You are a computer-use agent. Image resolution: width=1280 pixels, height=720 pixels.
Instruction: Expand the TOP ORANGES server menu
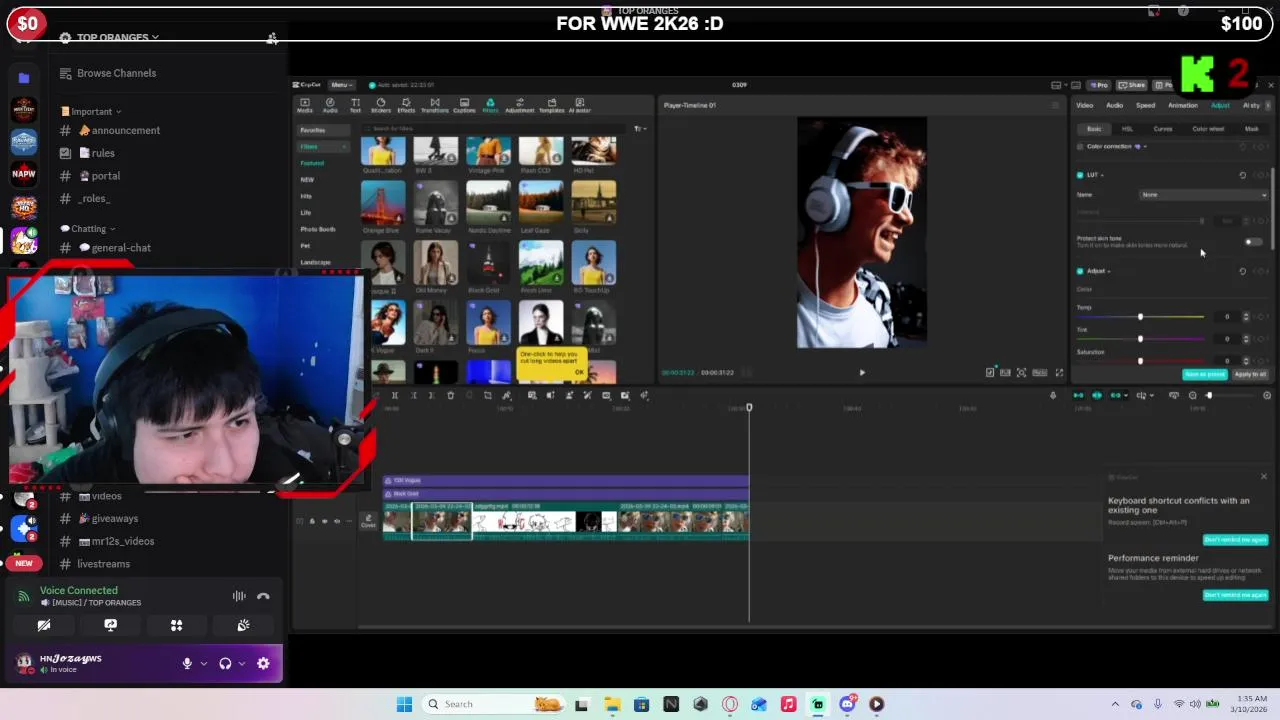[118, 37]
